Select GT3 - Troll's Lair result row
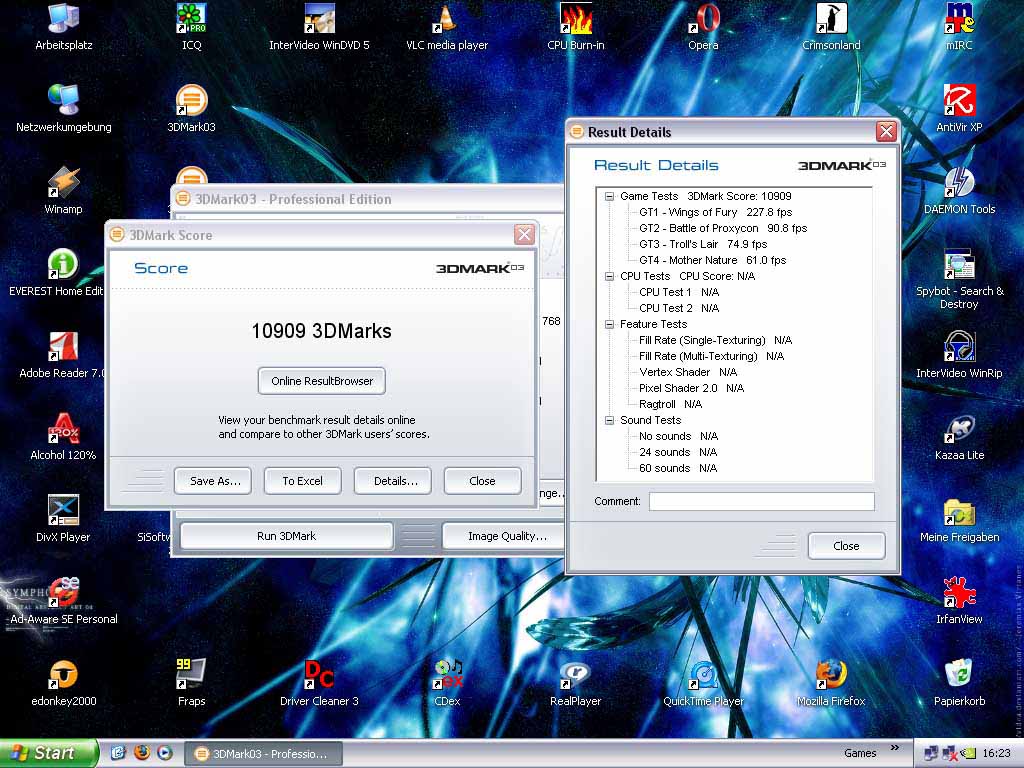The image size is (1024, 768). 703,244
